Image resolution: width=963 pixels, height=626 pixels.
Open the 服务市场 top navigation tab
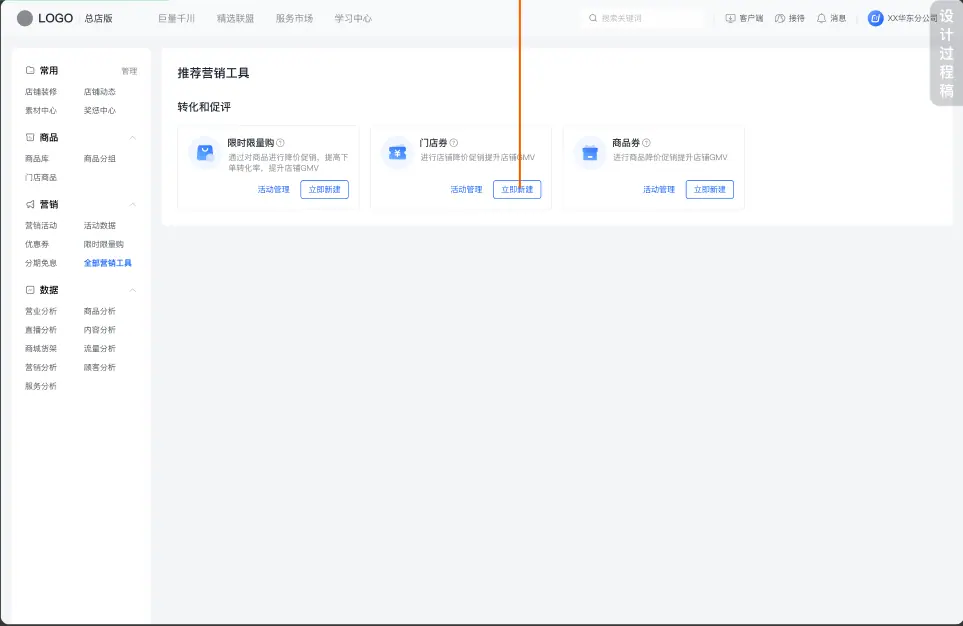pyautogui.click(x=294, y=18)
